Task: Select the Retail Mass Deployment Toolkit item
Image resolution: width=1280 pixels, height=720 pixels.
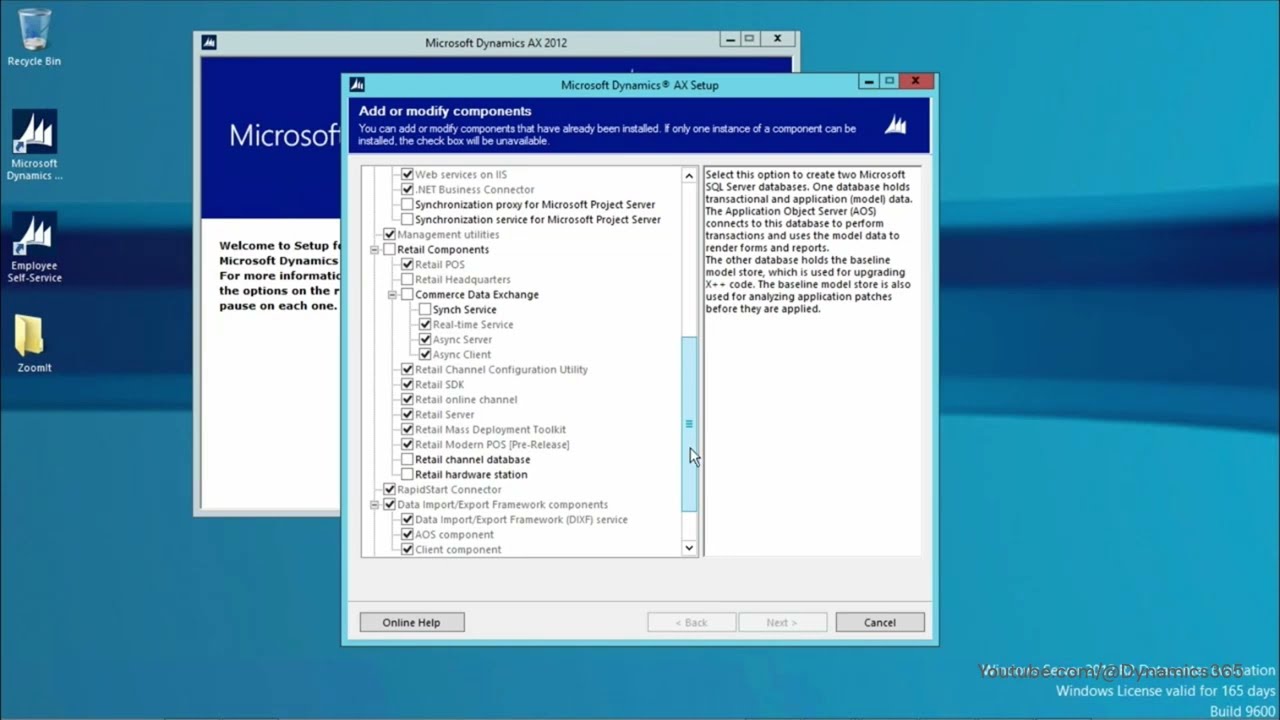Action: 490,430
